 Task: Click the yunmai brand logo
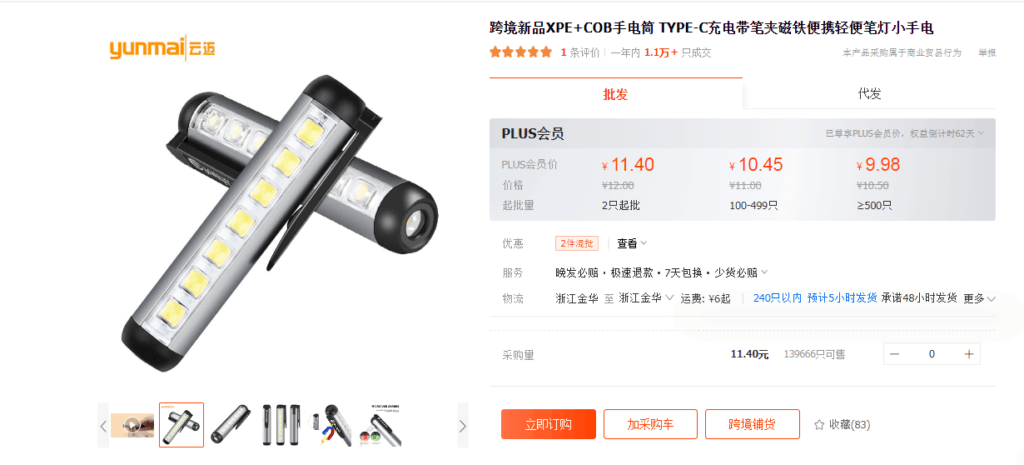[163, 48]
